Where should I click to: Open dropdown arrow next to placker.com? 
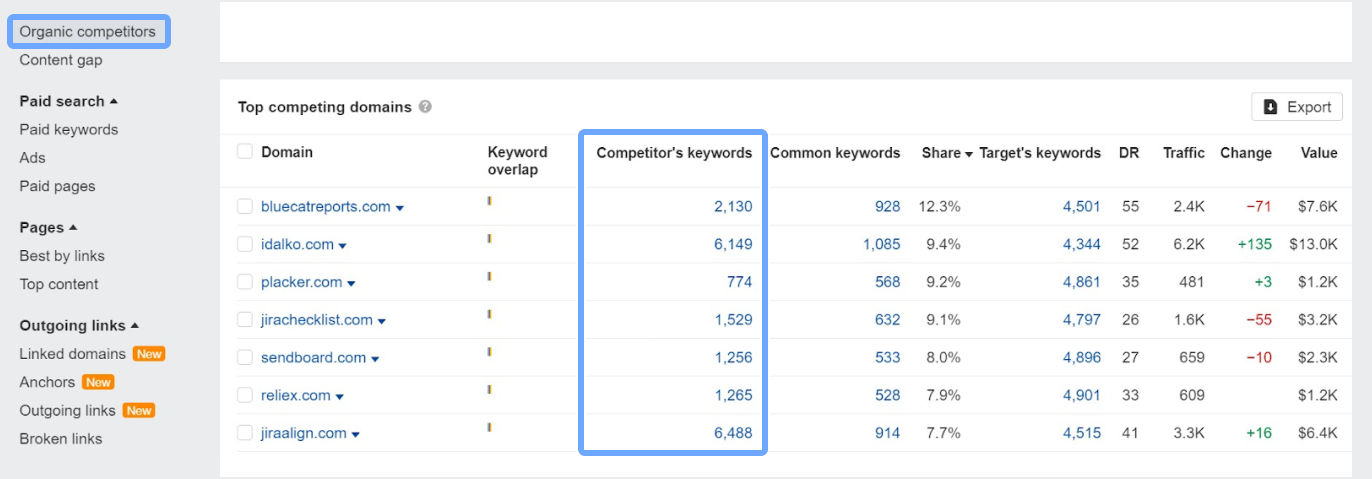tap(351, 284)
